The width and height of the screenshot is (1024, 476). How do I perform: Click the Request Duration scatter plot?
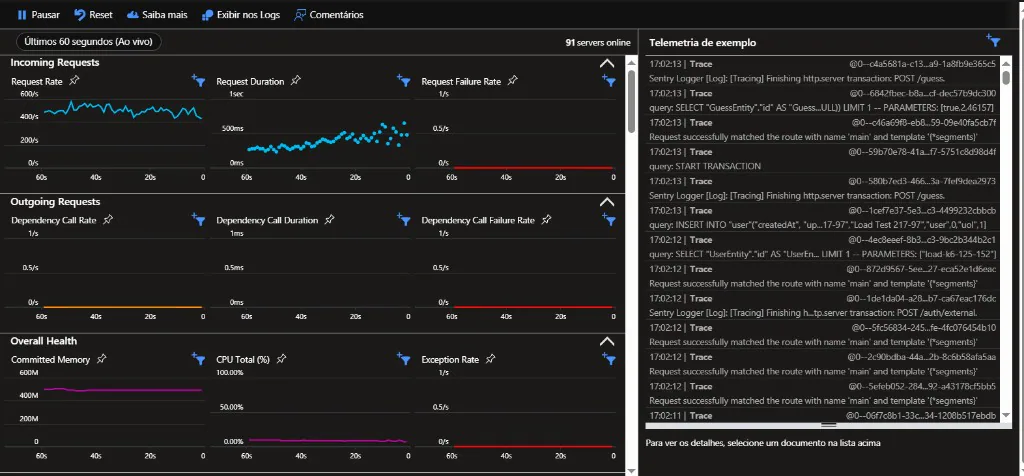tap(328, 138)
